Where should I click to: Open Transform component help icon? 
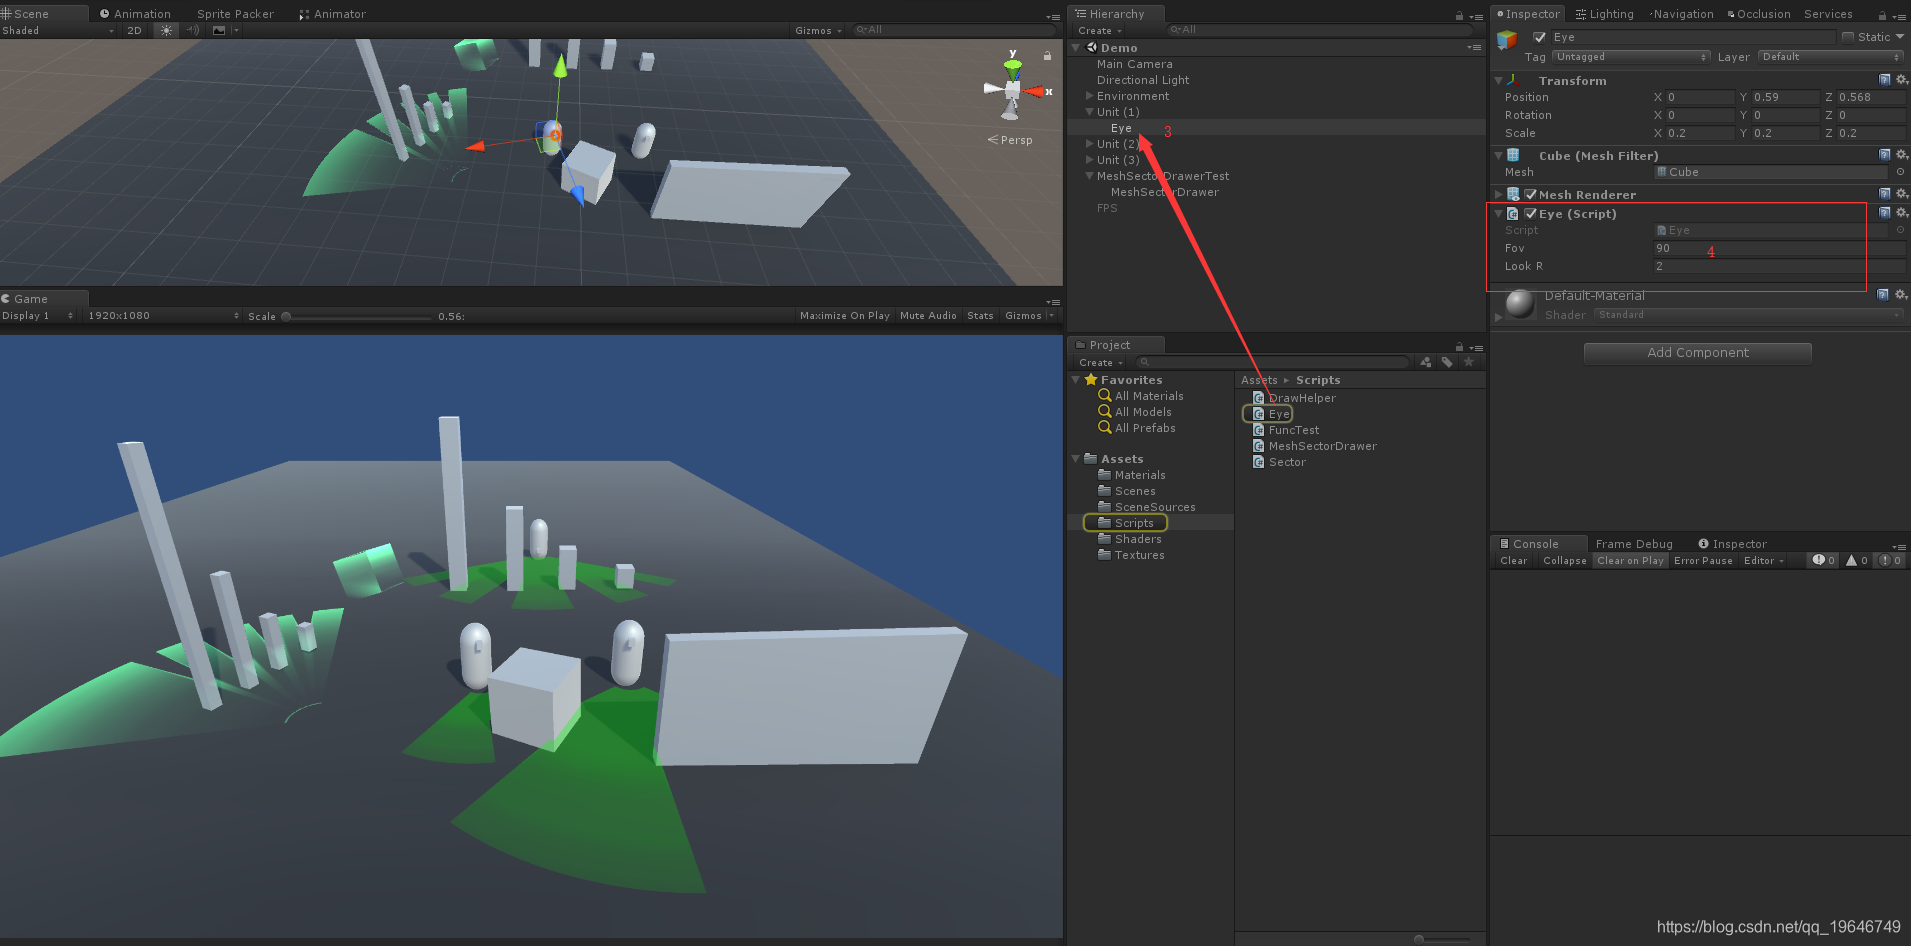1885,80
